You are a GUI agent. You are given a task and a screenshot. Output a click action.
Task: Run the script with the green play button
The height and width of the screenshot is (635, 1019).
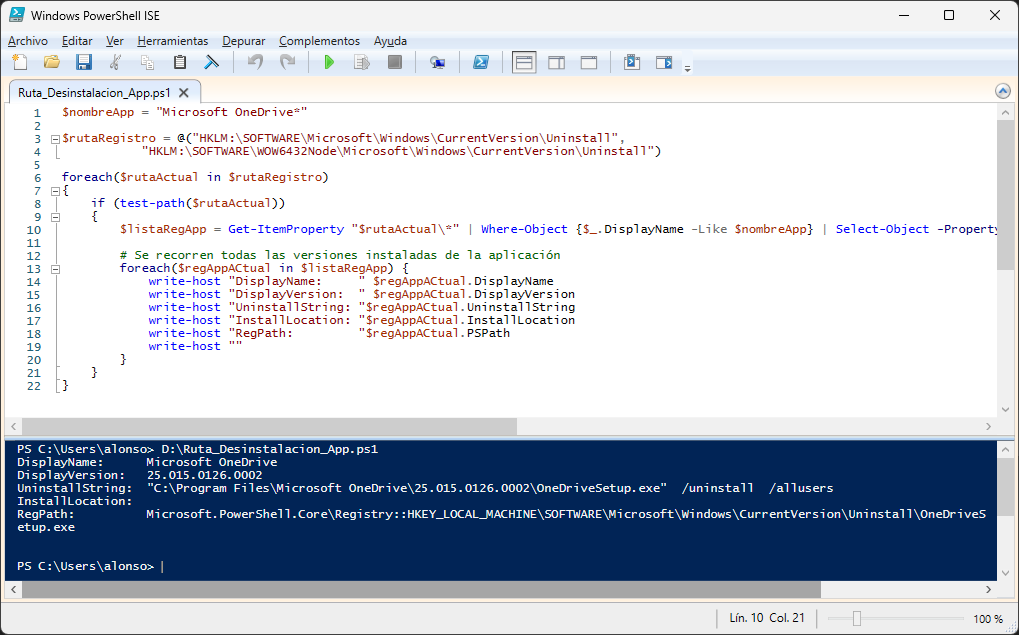(x=329, y=63)
